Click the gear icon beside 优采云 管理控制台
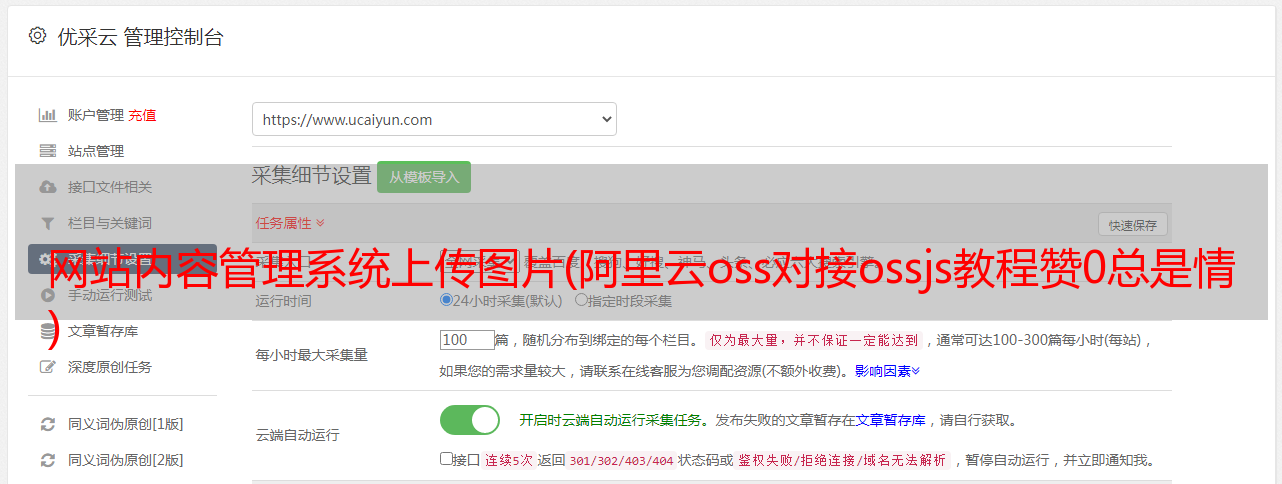 tap(37, 36)
